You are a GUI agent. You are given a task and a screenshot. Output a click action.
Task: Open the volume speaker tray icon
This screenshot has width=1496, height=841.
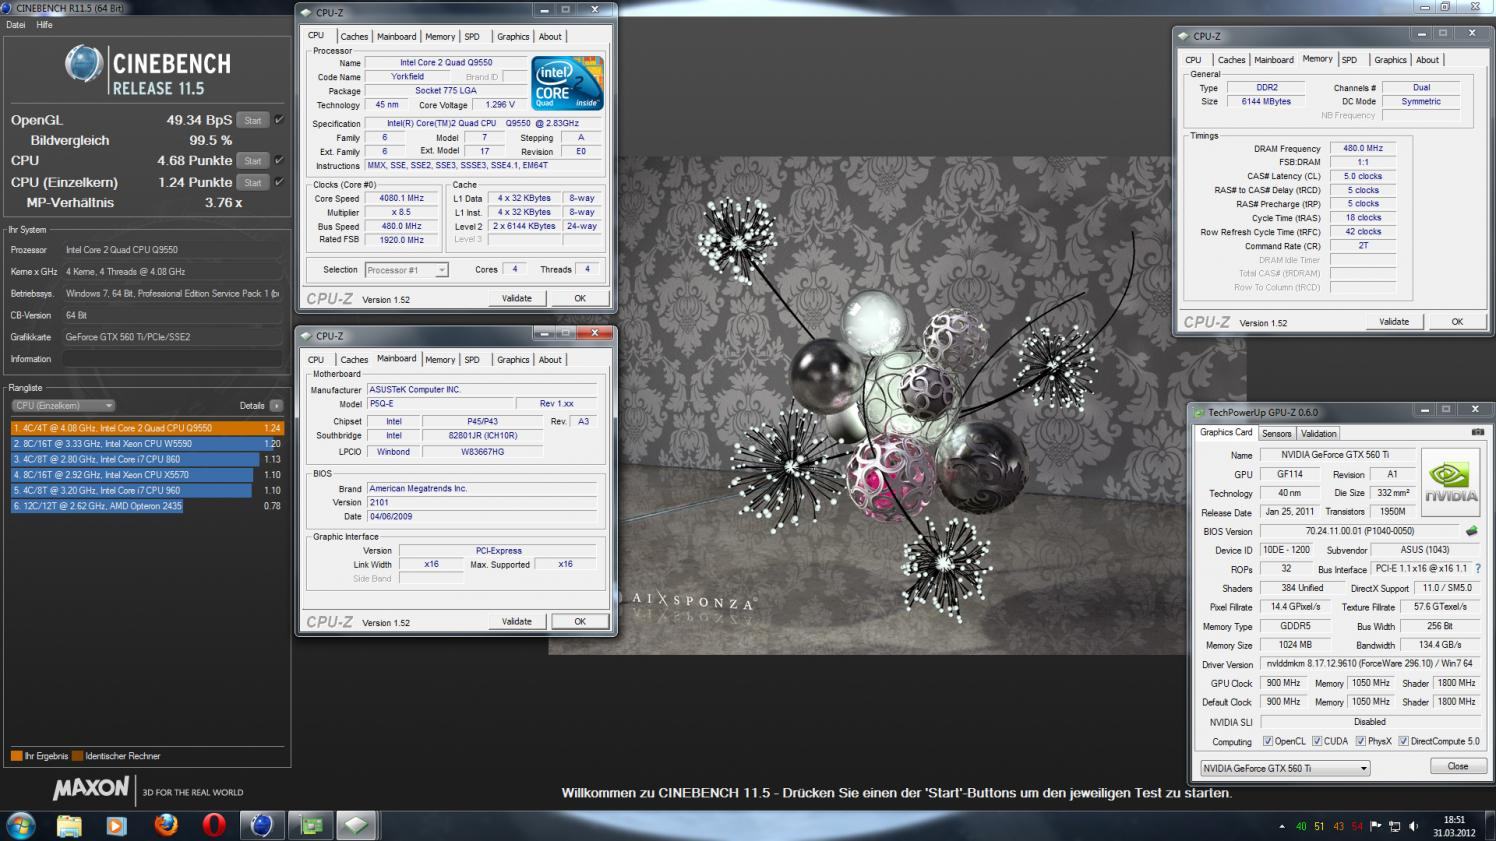(1413, 826)
